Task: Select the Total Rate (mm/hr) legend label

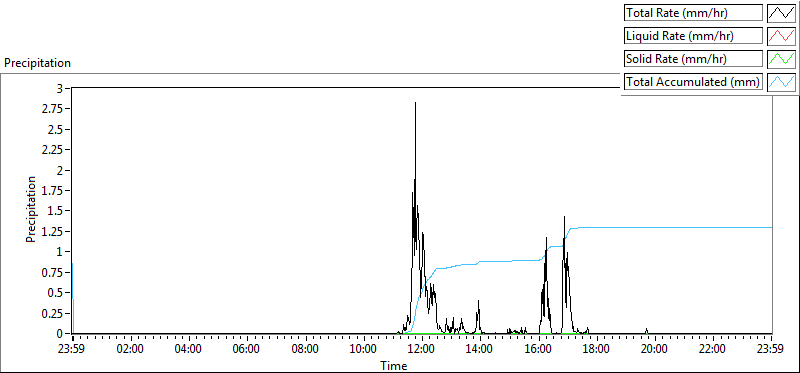Action: (x=693, y=13)
